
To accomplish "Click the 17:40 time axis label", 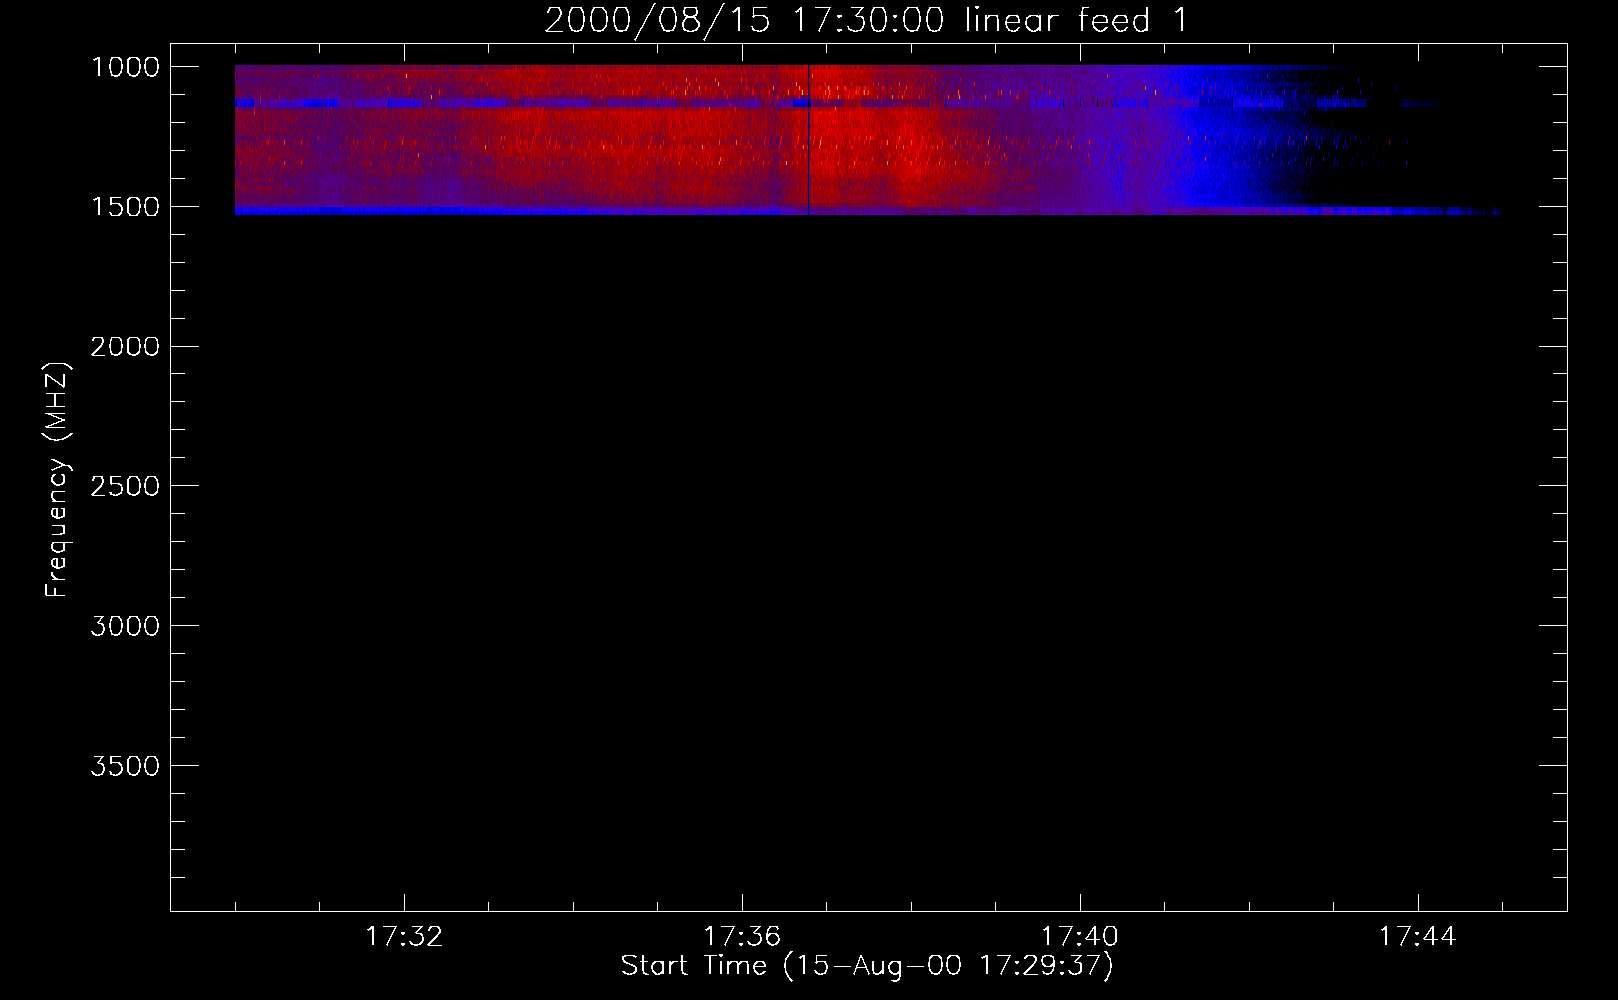I will point(1080,937).
